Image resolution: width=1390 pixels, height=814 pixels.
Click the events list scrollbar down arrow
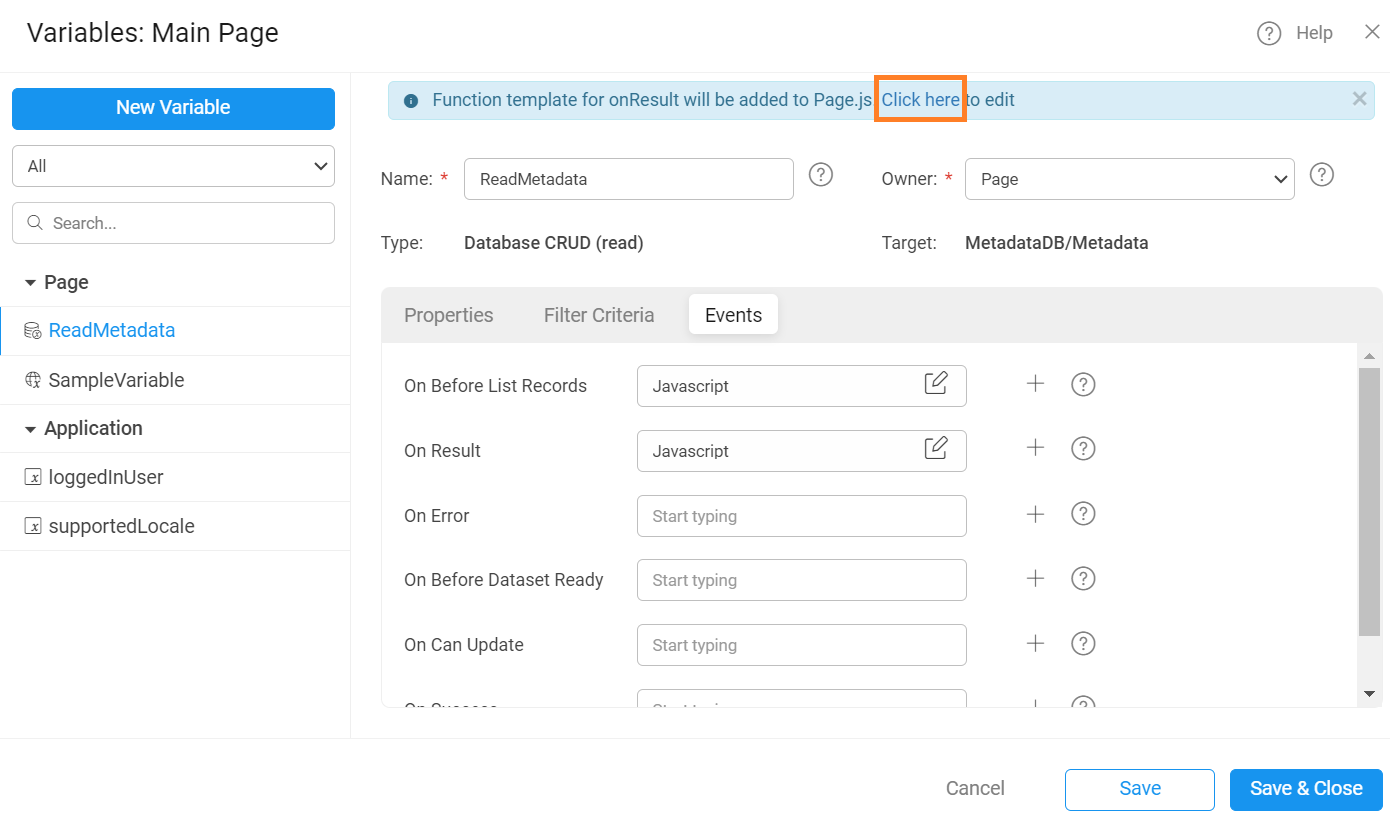pyautogui.click(x=1369, y=694)
